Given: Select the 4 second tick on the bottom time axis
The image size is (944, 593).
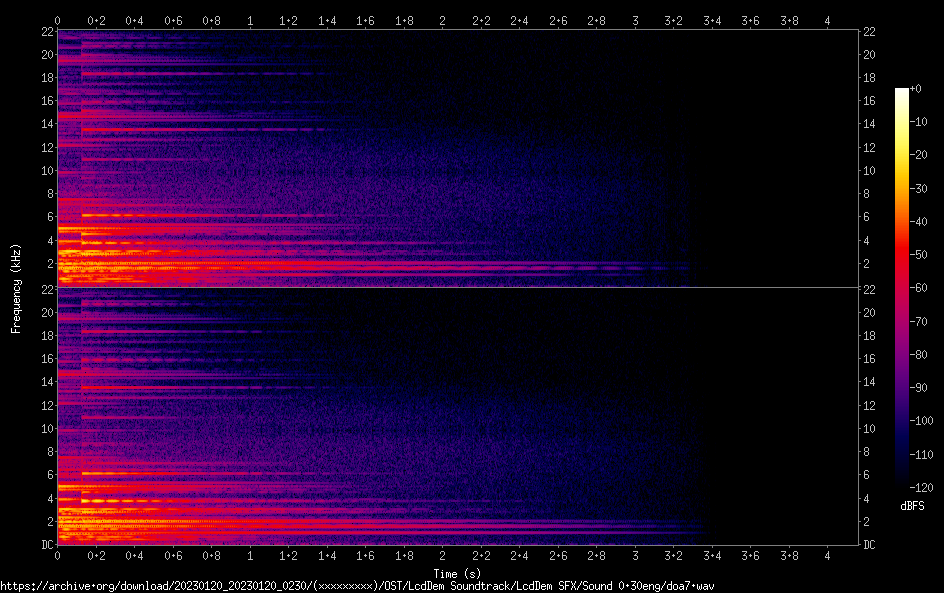Looking at the screenshot, I should [827, 555].
